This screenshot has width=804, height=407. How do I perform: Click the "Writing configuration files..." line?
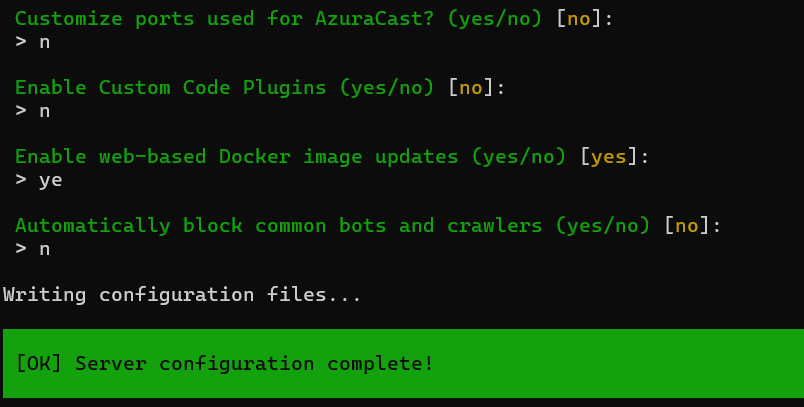tap(182, 295)
